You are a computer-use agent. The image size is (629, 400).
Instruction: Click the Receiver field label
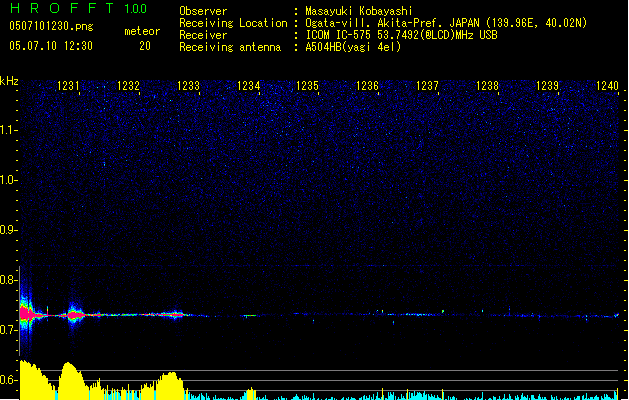point(203,35)
